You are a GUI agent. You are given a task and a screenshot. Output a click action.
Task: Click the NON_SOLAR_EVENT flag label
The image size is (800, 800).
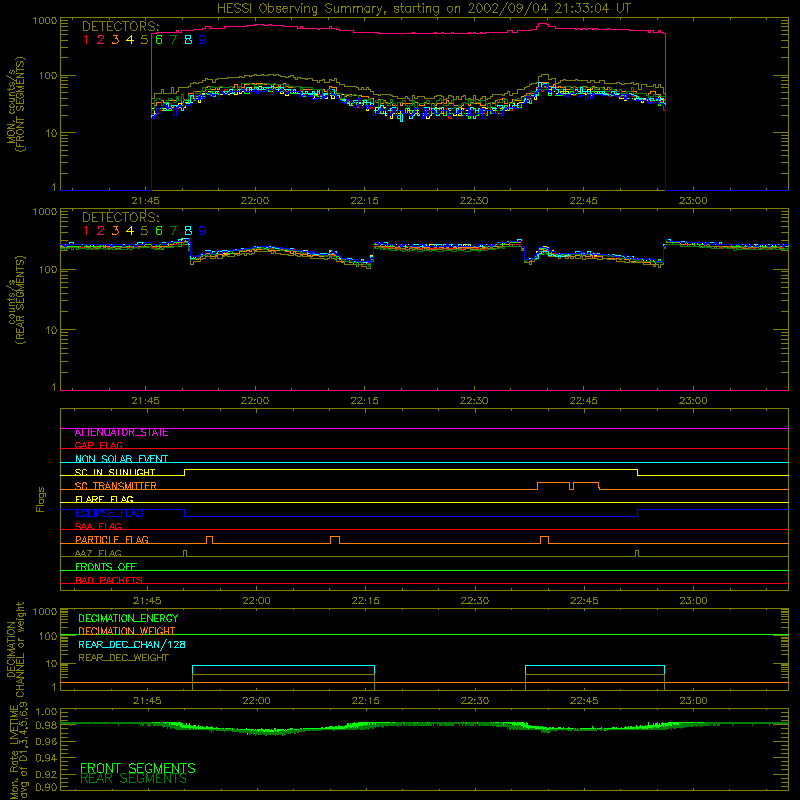(121, 459)
